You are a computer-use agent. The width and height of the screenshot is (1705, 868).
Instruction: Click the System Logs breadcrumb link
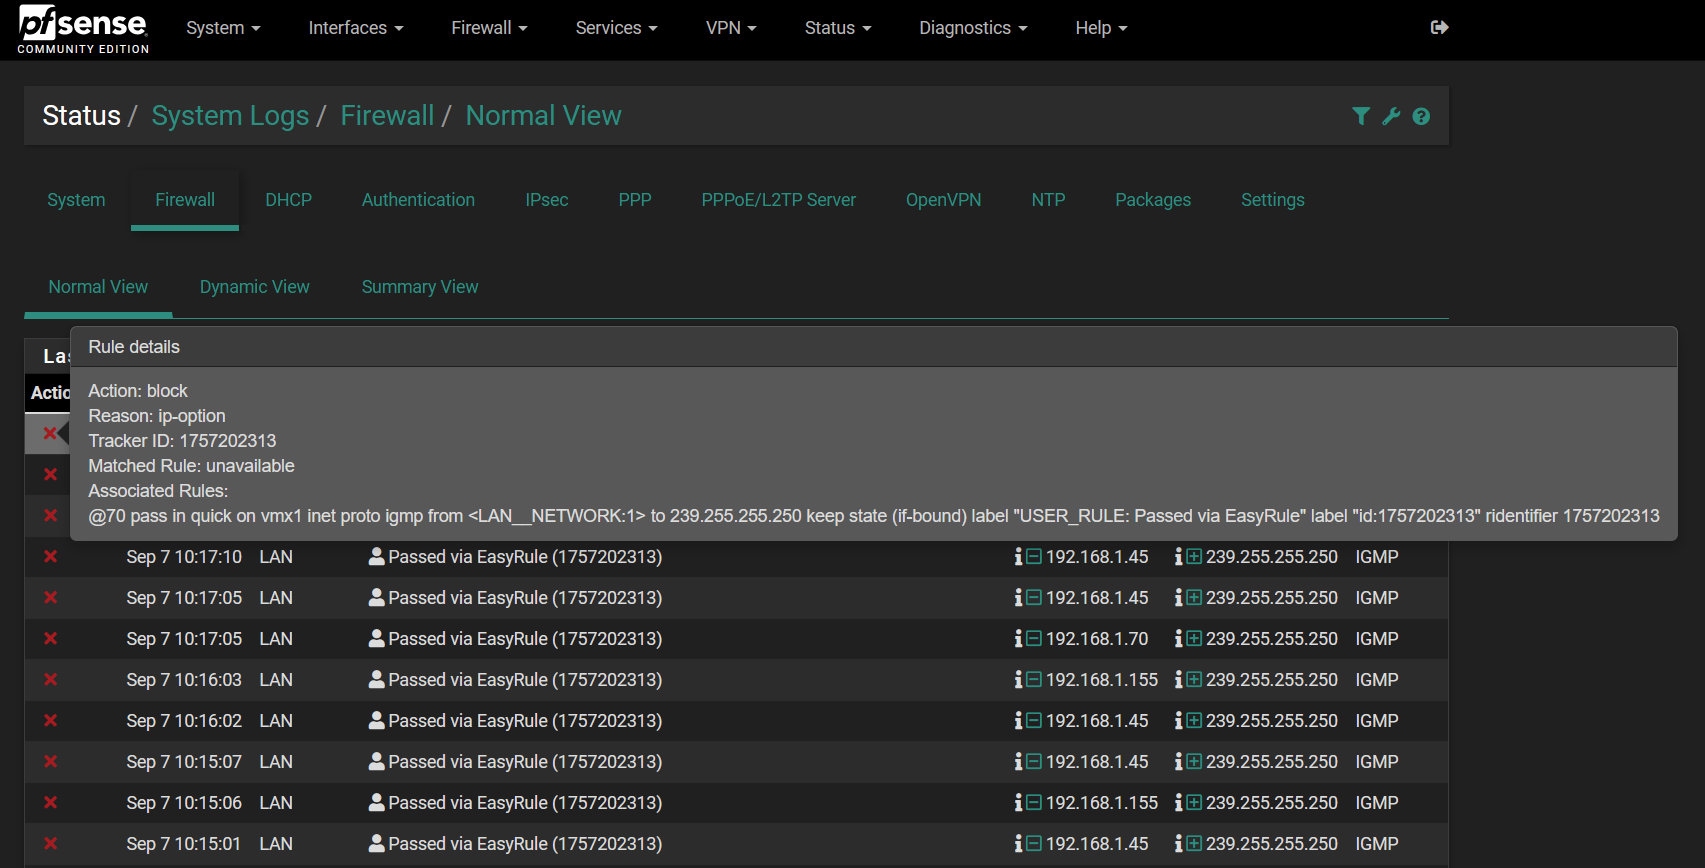[230, 116]
